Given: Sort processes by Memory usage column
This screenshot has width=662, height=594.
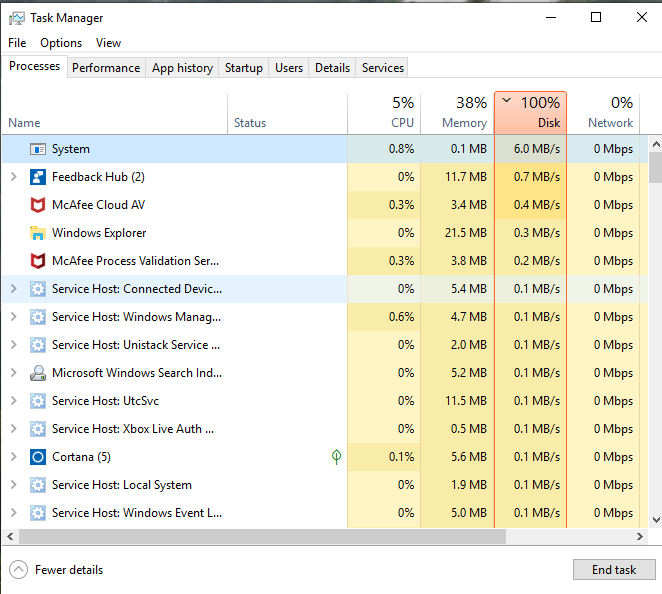Looking at the screenshot, I should (457, 113).
